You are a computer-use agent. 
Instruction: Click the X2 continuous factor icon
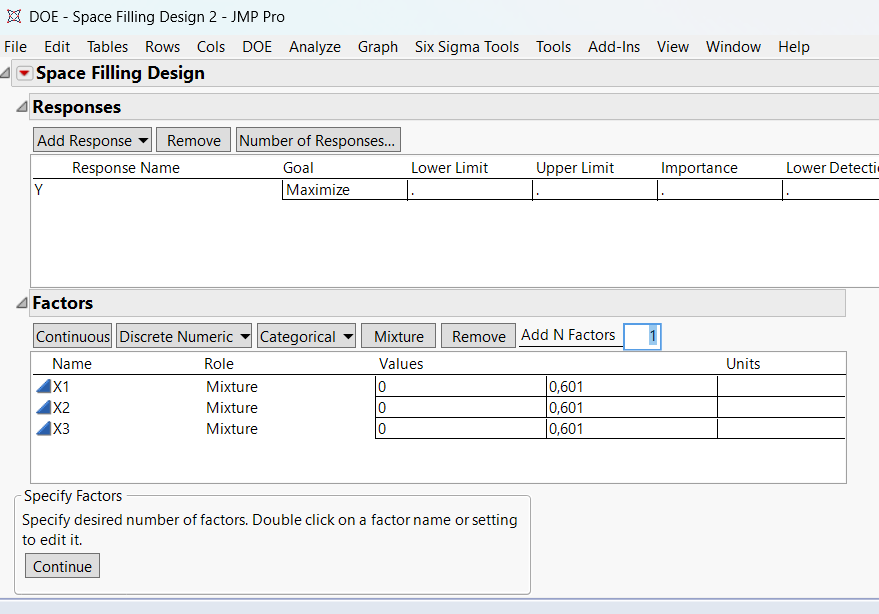[x=43, y=408]
